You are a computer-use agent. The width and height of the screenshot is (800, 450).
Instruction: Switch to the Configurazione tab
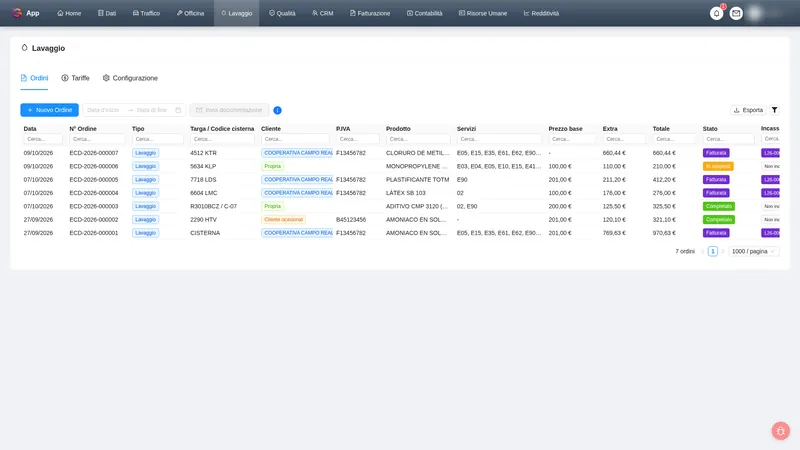[130, 78]
